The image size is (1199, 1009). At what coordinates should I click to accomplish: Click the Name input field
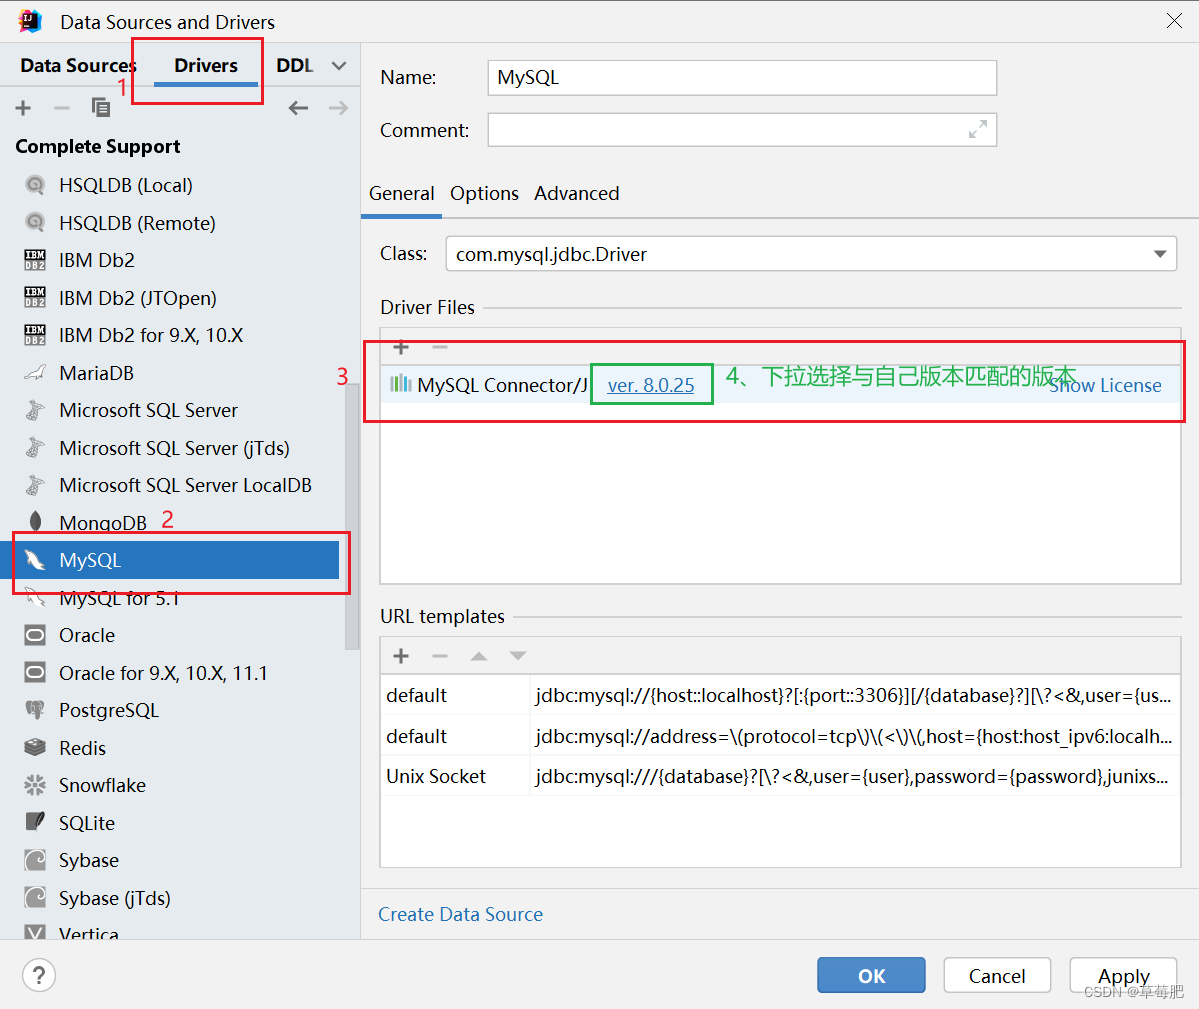tap(742, 78)
